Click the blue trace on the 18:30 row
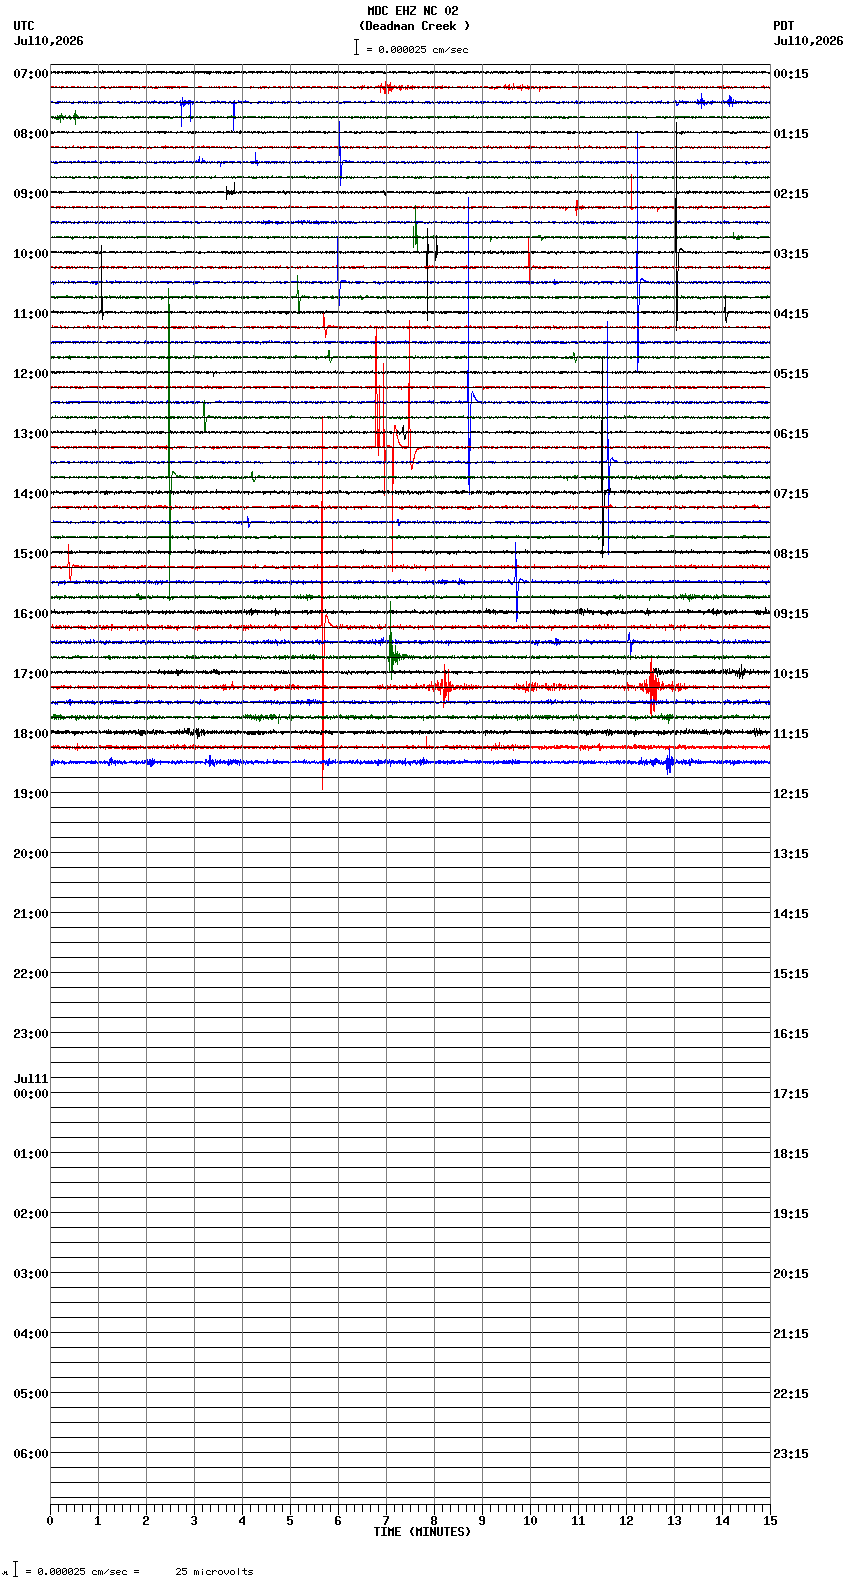The width and height of the screenshot is (850, 1584). pos(410,763)
